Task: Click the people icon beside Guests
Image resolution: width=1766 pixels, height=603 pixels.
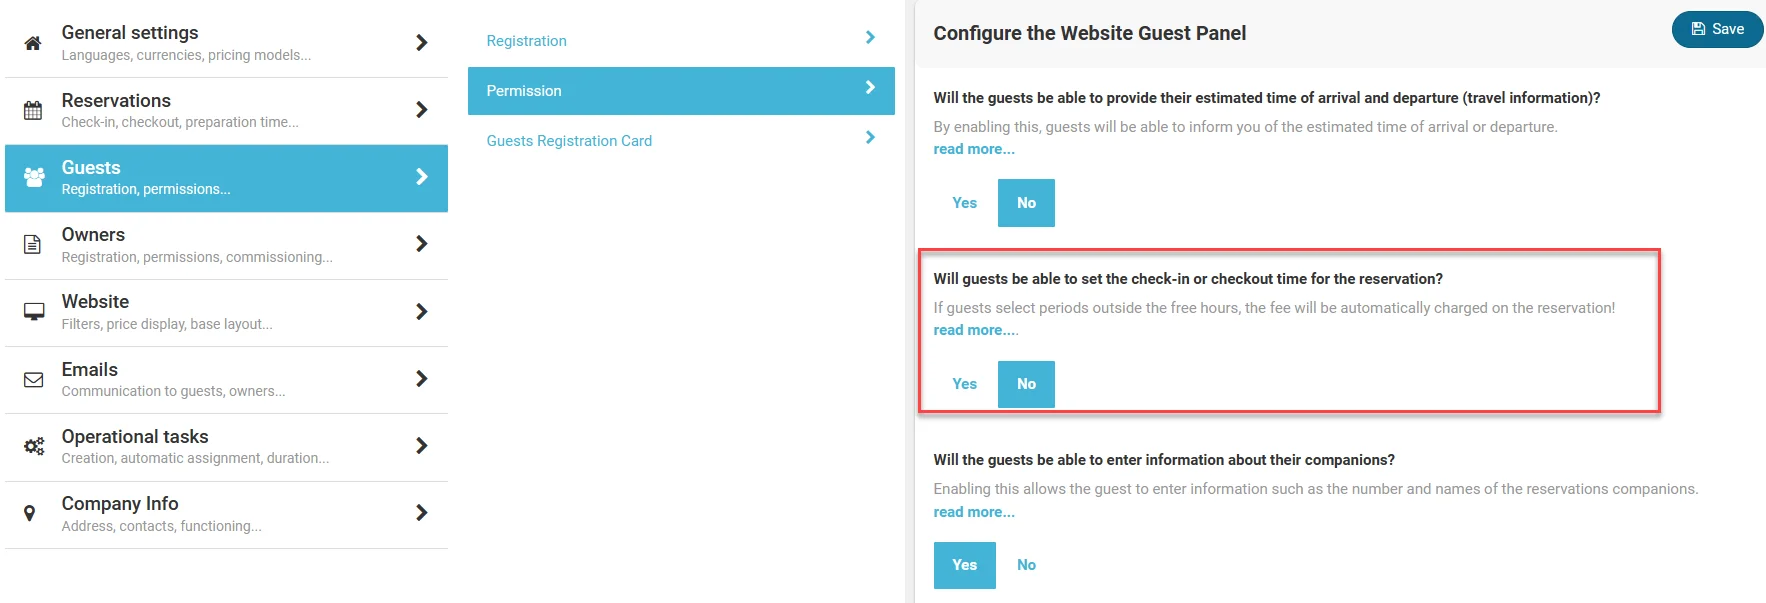Action: click(34, 178)
